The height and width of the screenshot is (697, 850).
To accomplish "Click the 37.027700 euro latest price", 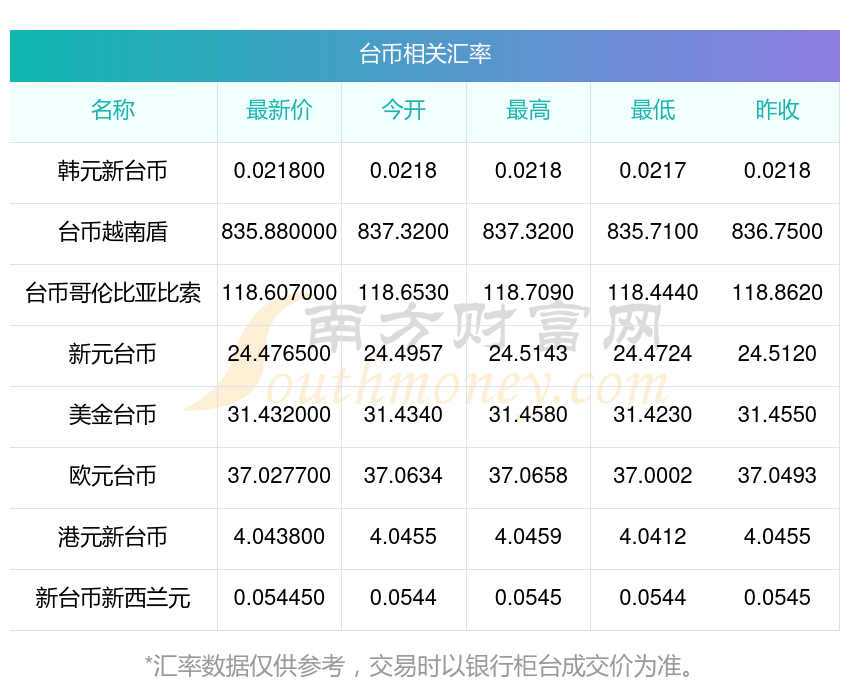I will (x=279, y=476).
